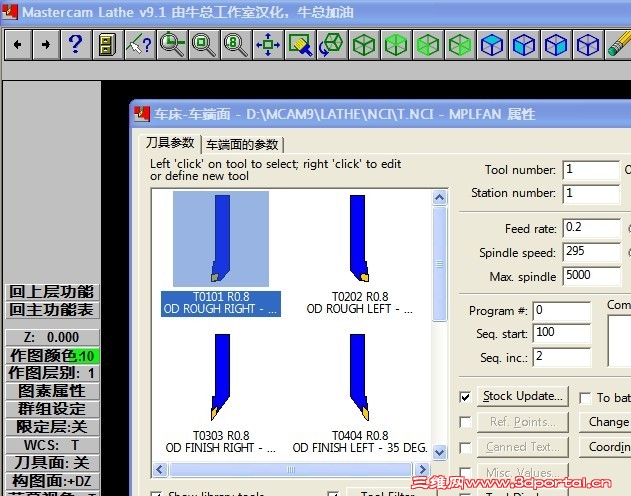The width and height of the screenshot is (631, 496).
Task: Click the file cabinet toolbar icon
Action: pyautogui.click(x=107, y=44)
